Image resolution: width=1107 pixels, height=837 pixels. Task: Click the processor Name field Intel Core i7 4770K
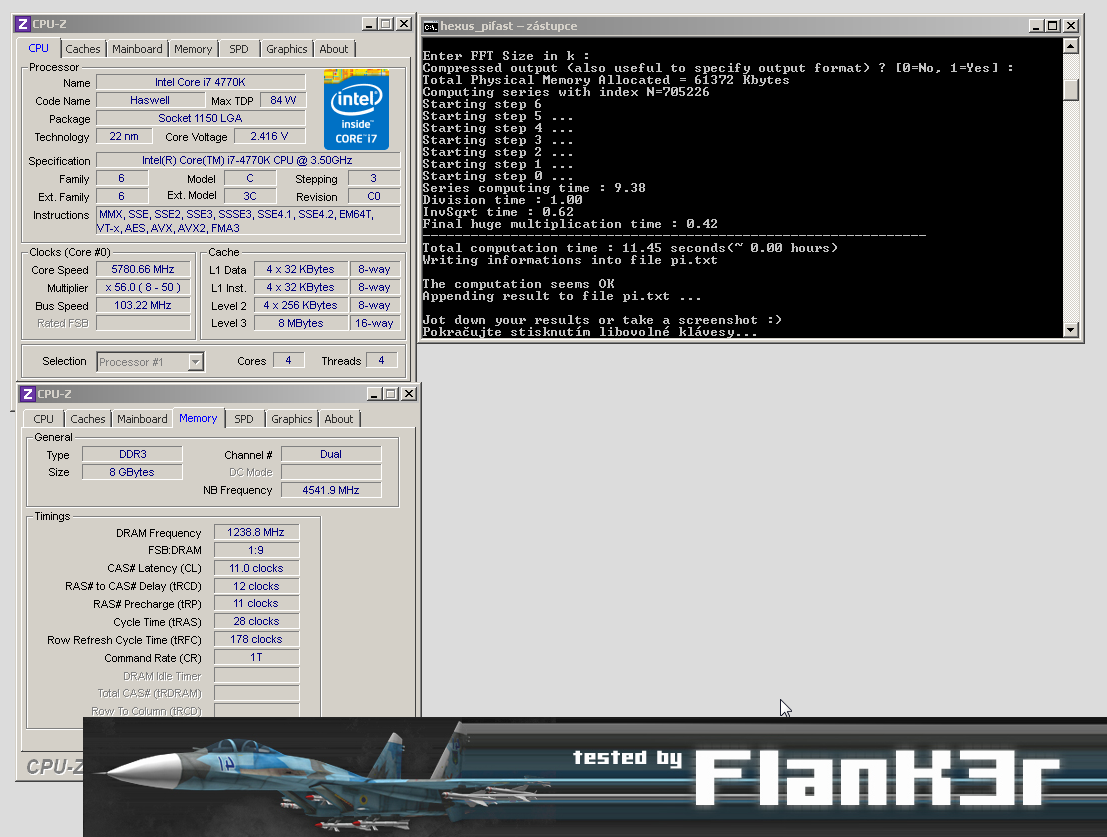click(x=201, y=83)
